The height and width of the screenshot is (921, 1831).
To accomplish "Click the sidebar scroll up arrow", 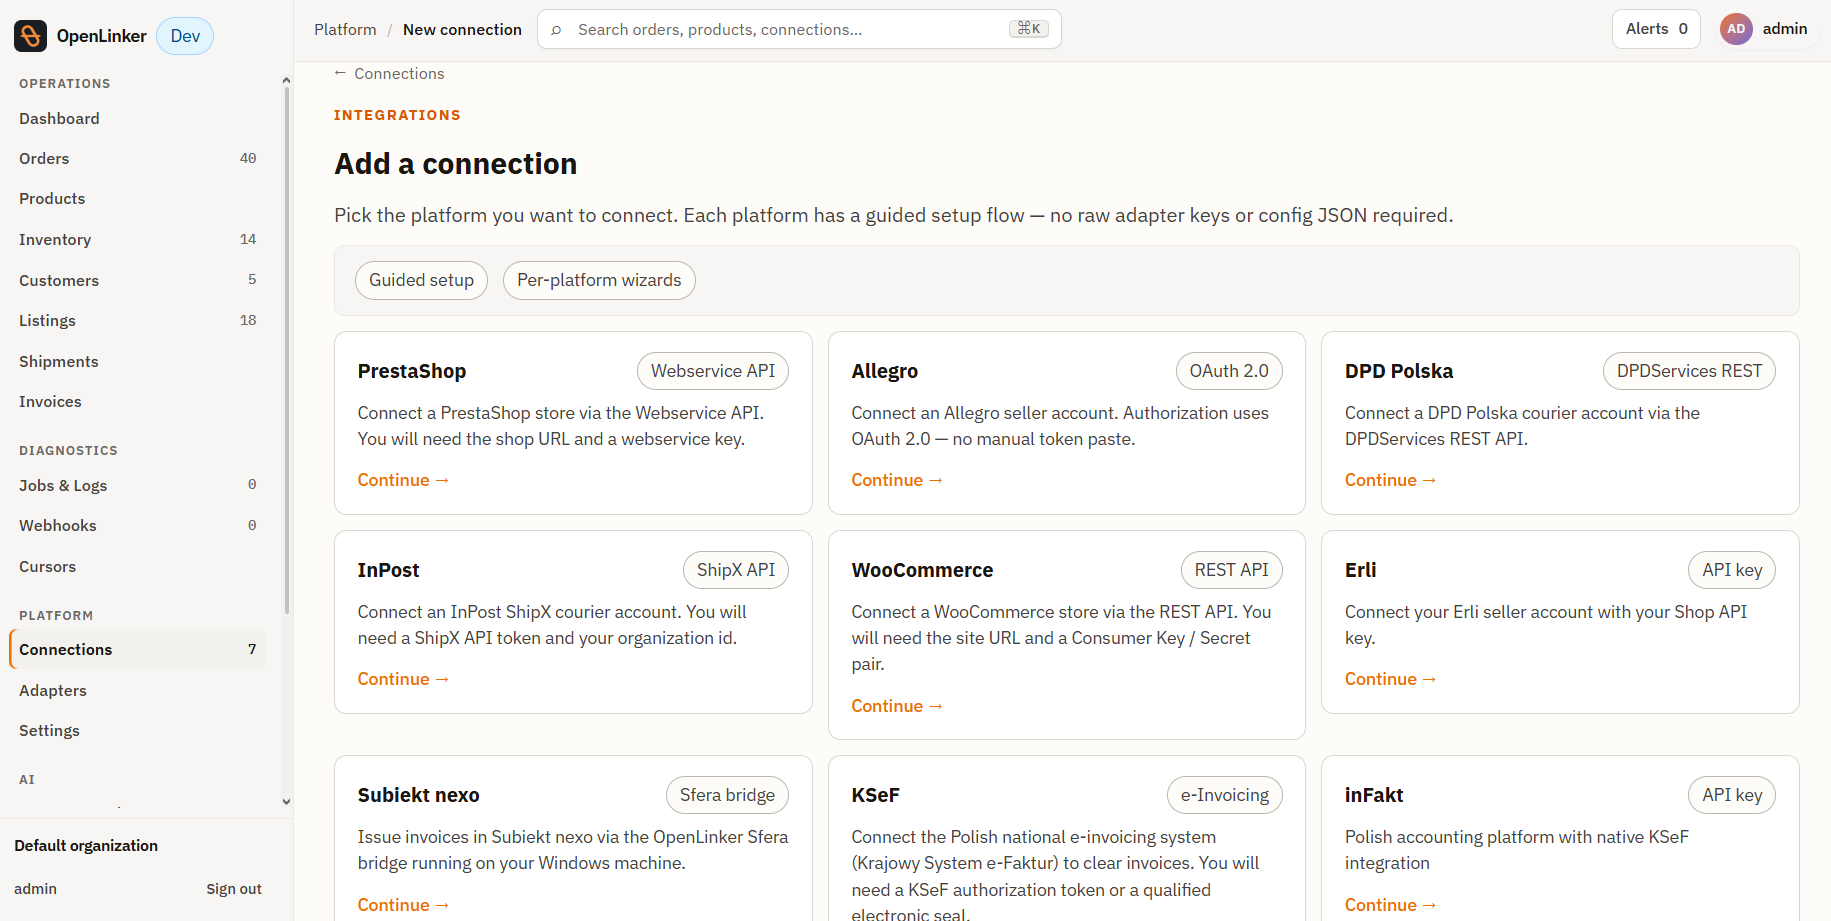I will 286,81.
